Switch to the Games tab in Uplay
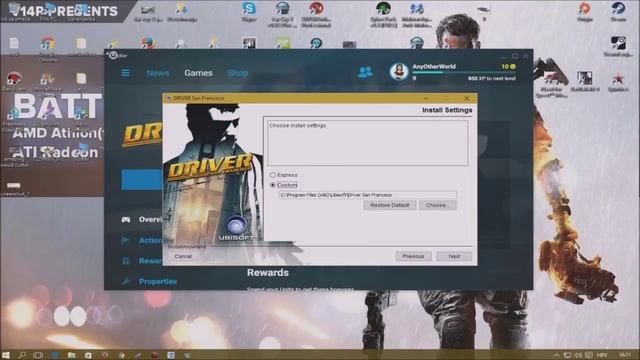The height and width of the screenshot is (360, 640). 198,73
